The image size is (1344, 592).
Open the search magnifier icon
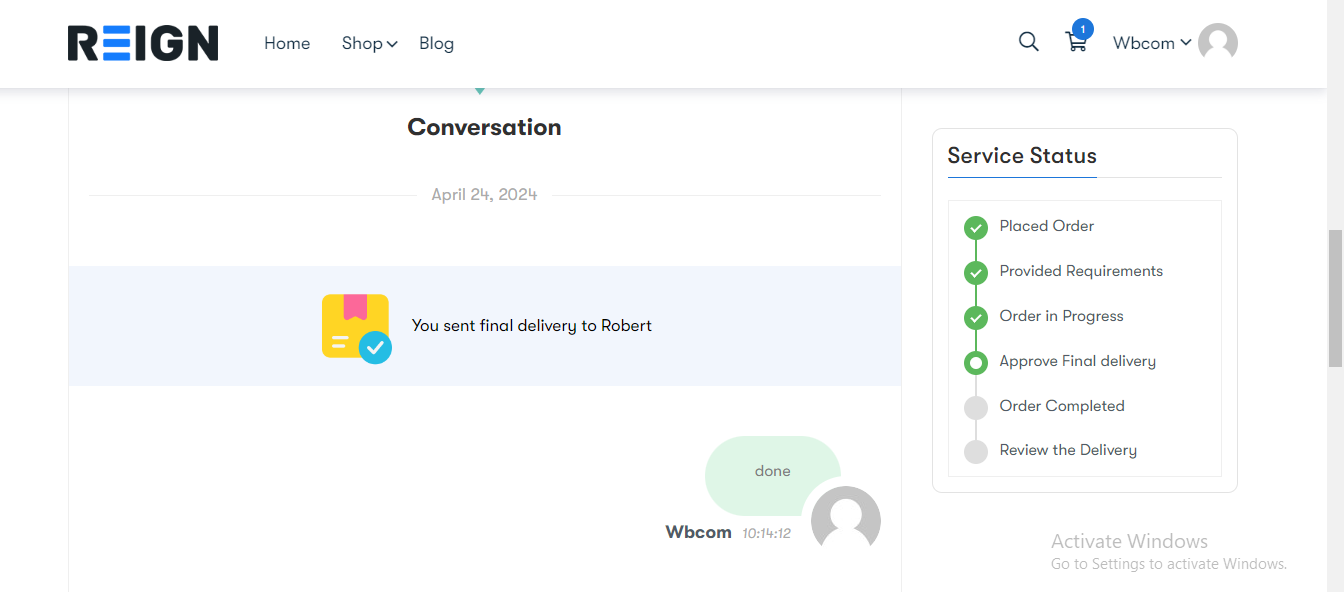coord(1028,42)
